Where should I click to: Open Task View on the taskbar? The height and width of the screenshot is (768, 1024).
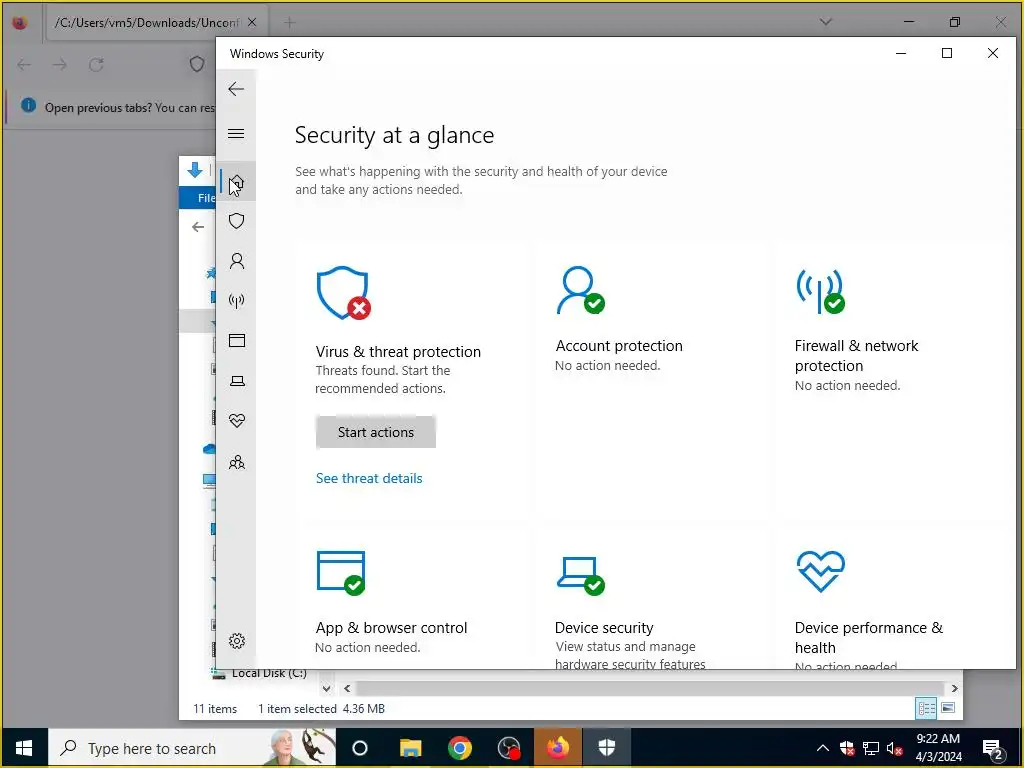pyautogui.click(x=360, y=748)
